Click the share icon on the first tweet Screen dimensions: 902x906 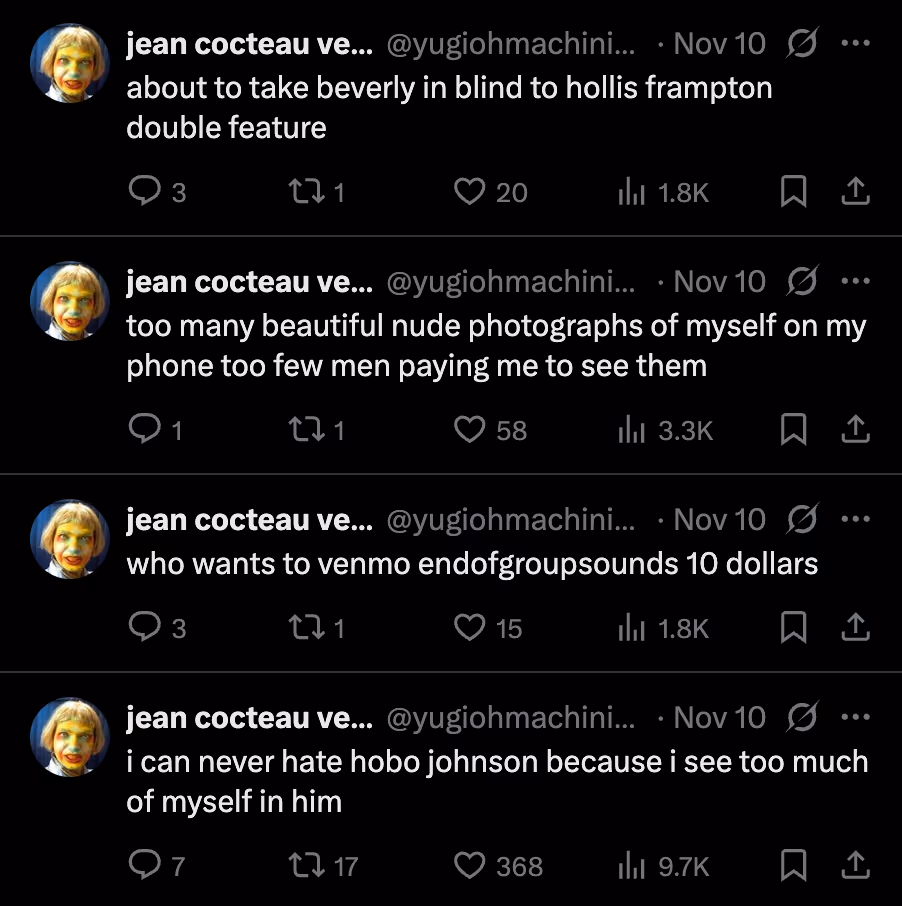click(x=855, y=192)
